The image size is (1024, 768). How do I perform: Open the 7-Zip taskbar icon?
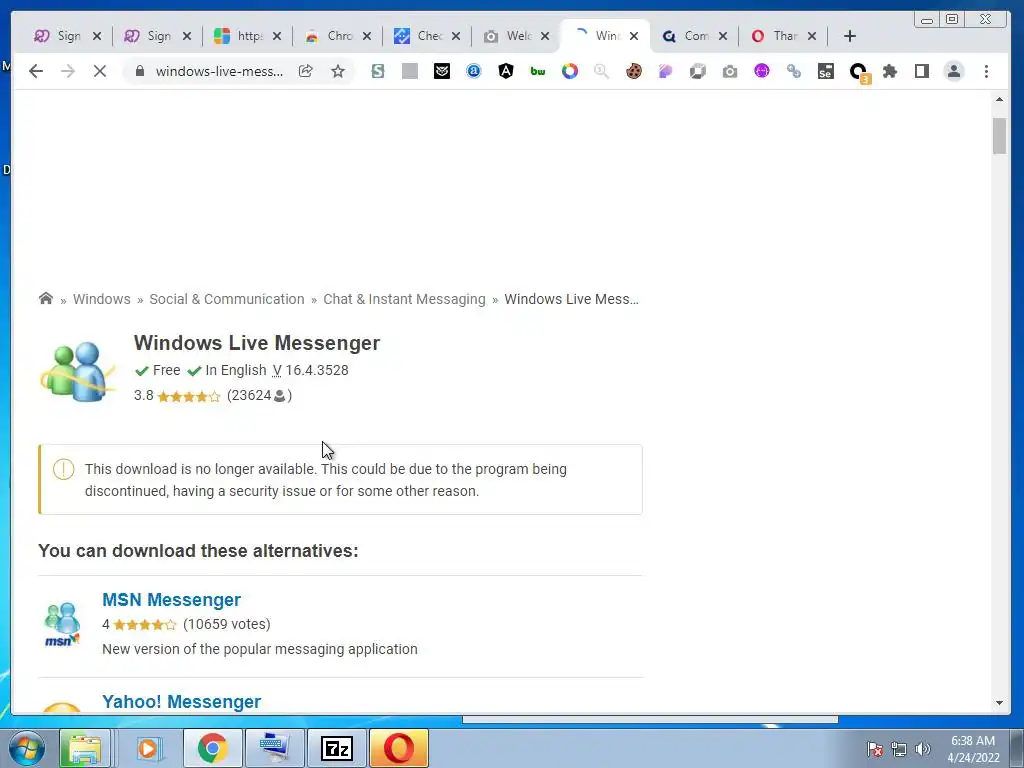click(337, 748)
